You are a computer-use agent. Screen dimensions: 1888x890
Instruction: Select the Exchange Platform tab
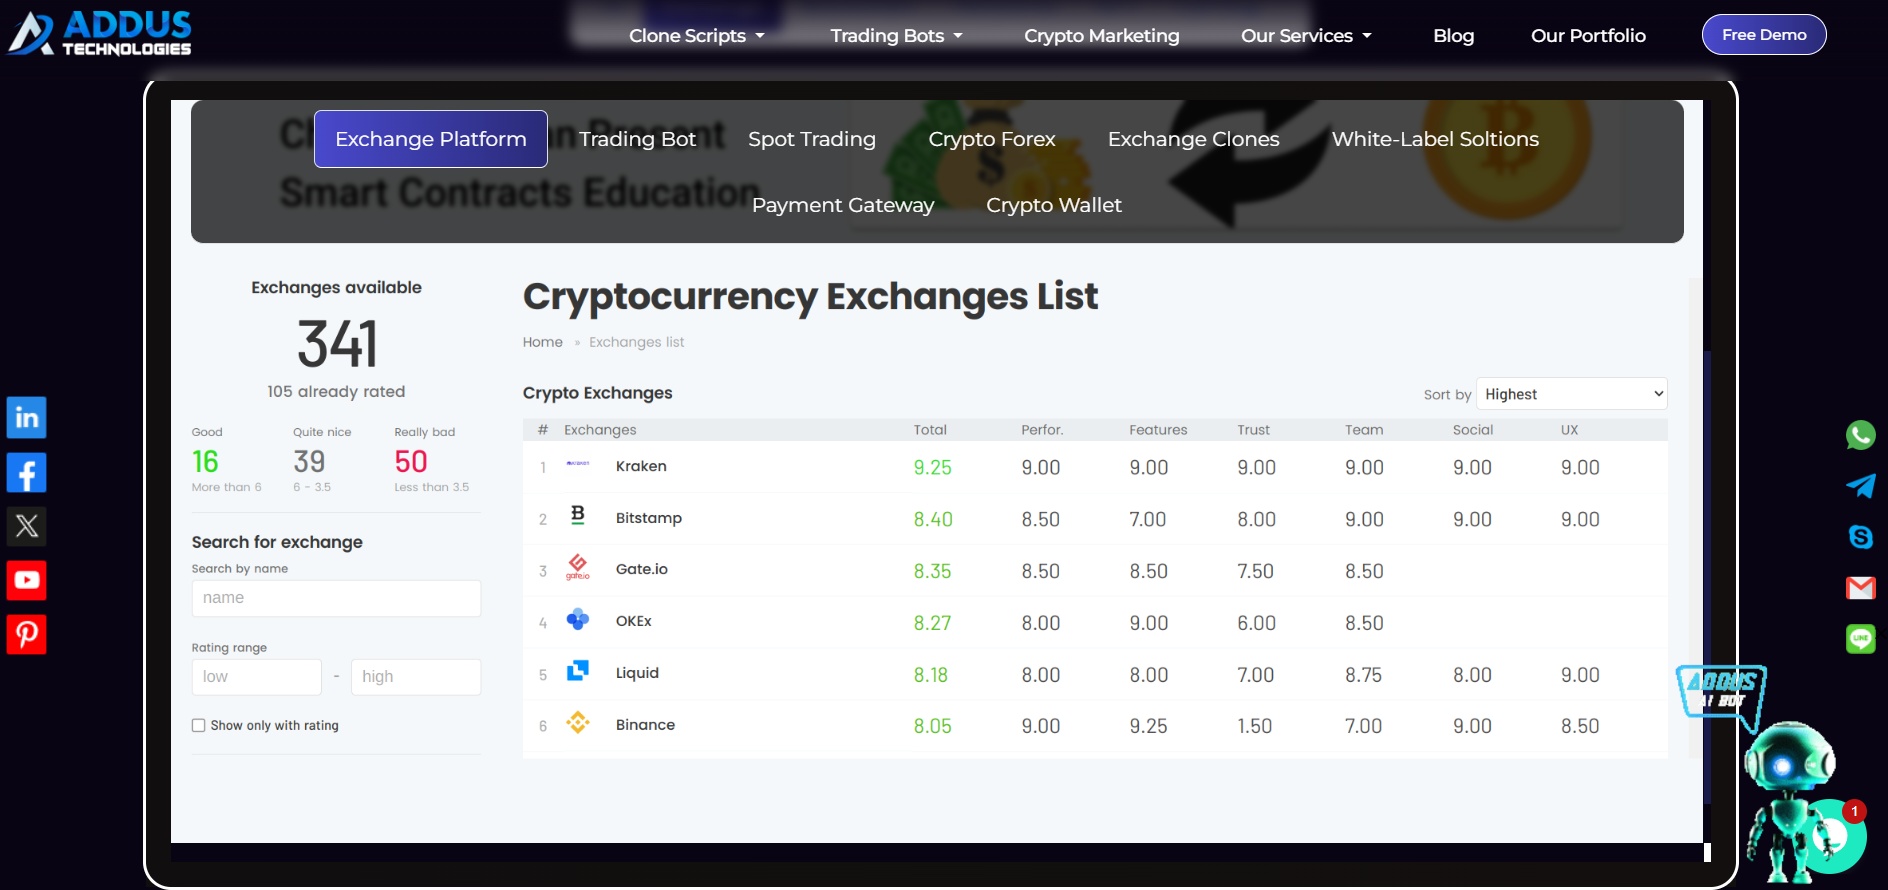tap(431, 139)
